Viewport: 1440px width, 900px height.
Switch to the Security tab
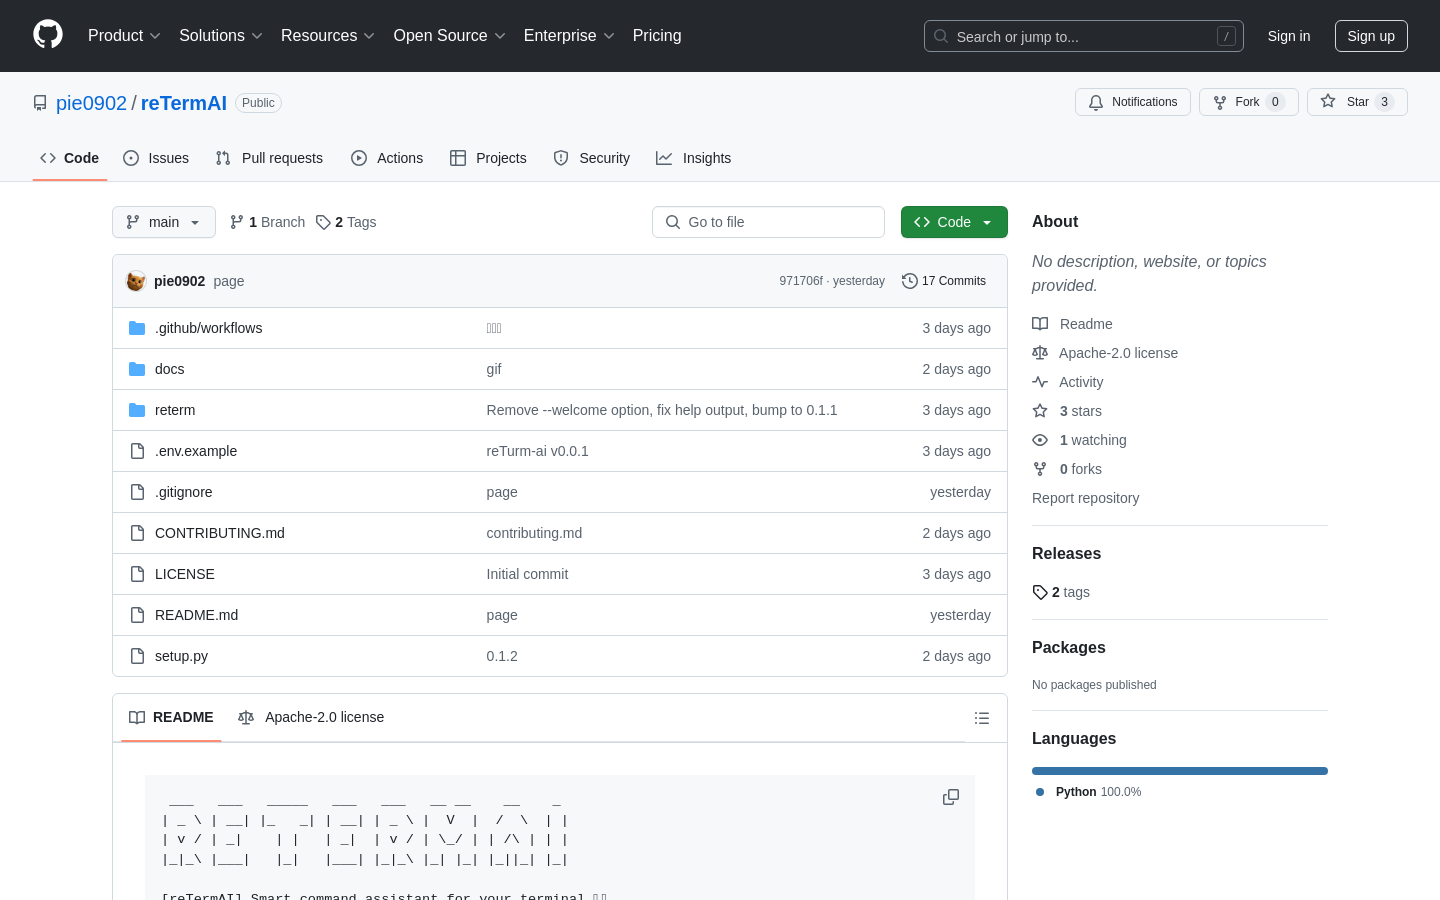(x=592, y=158)
